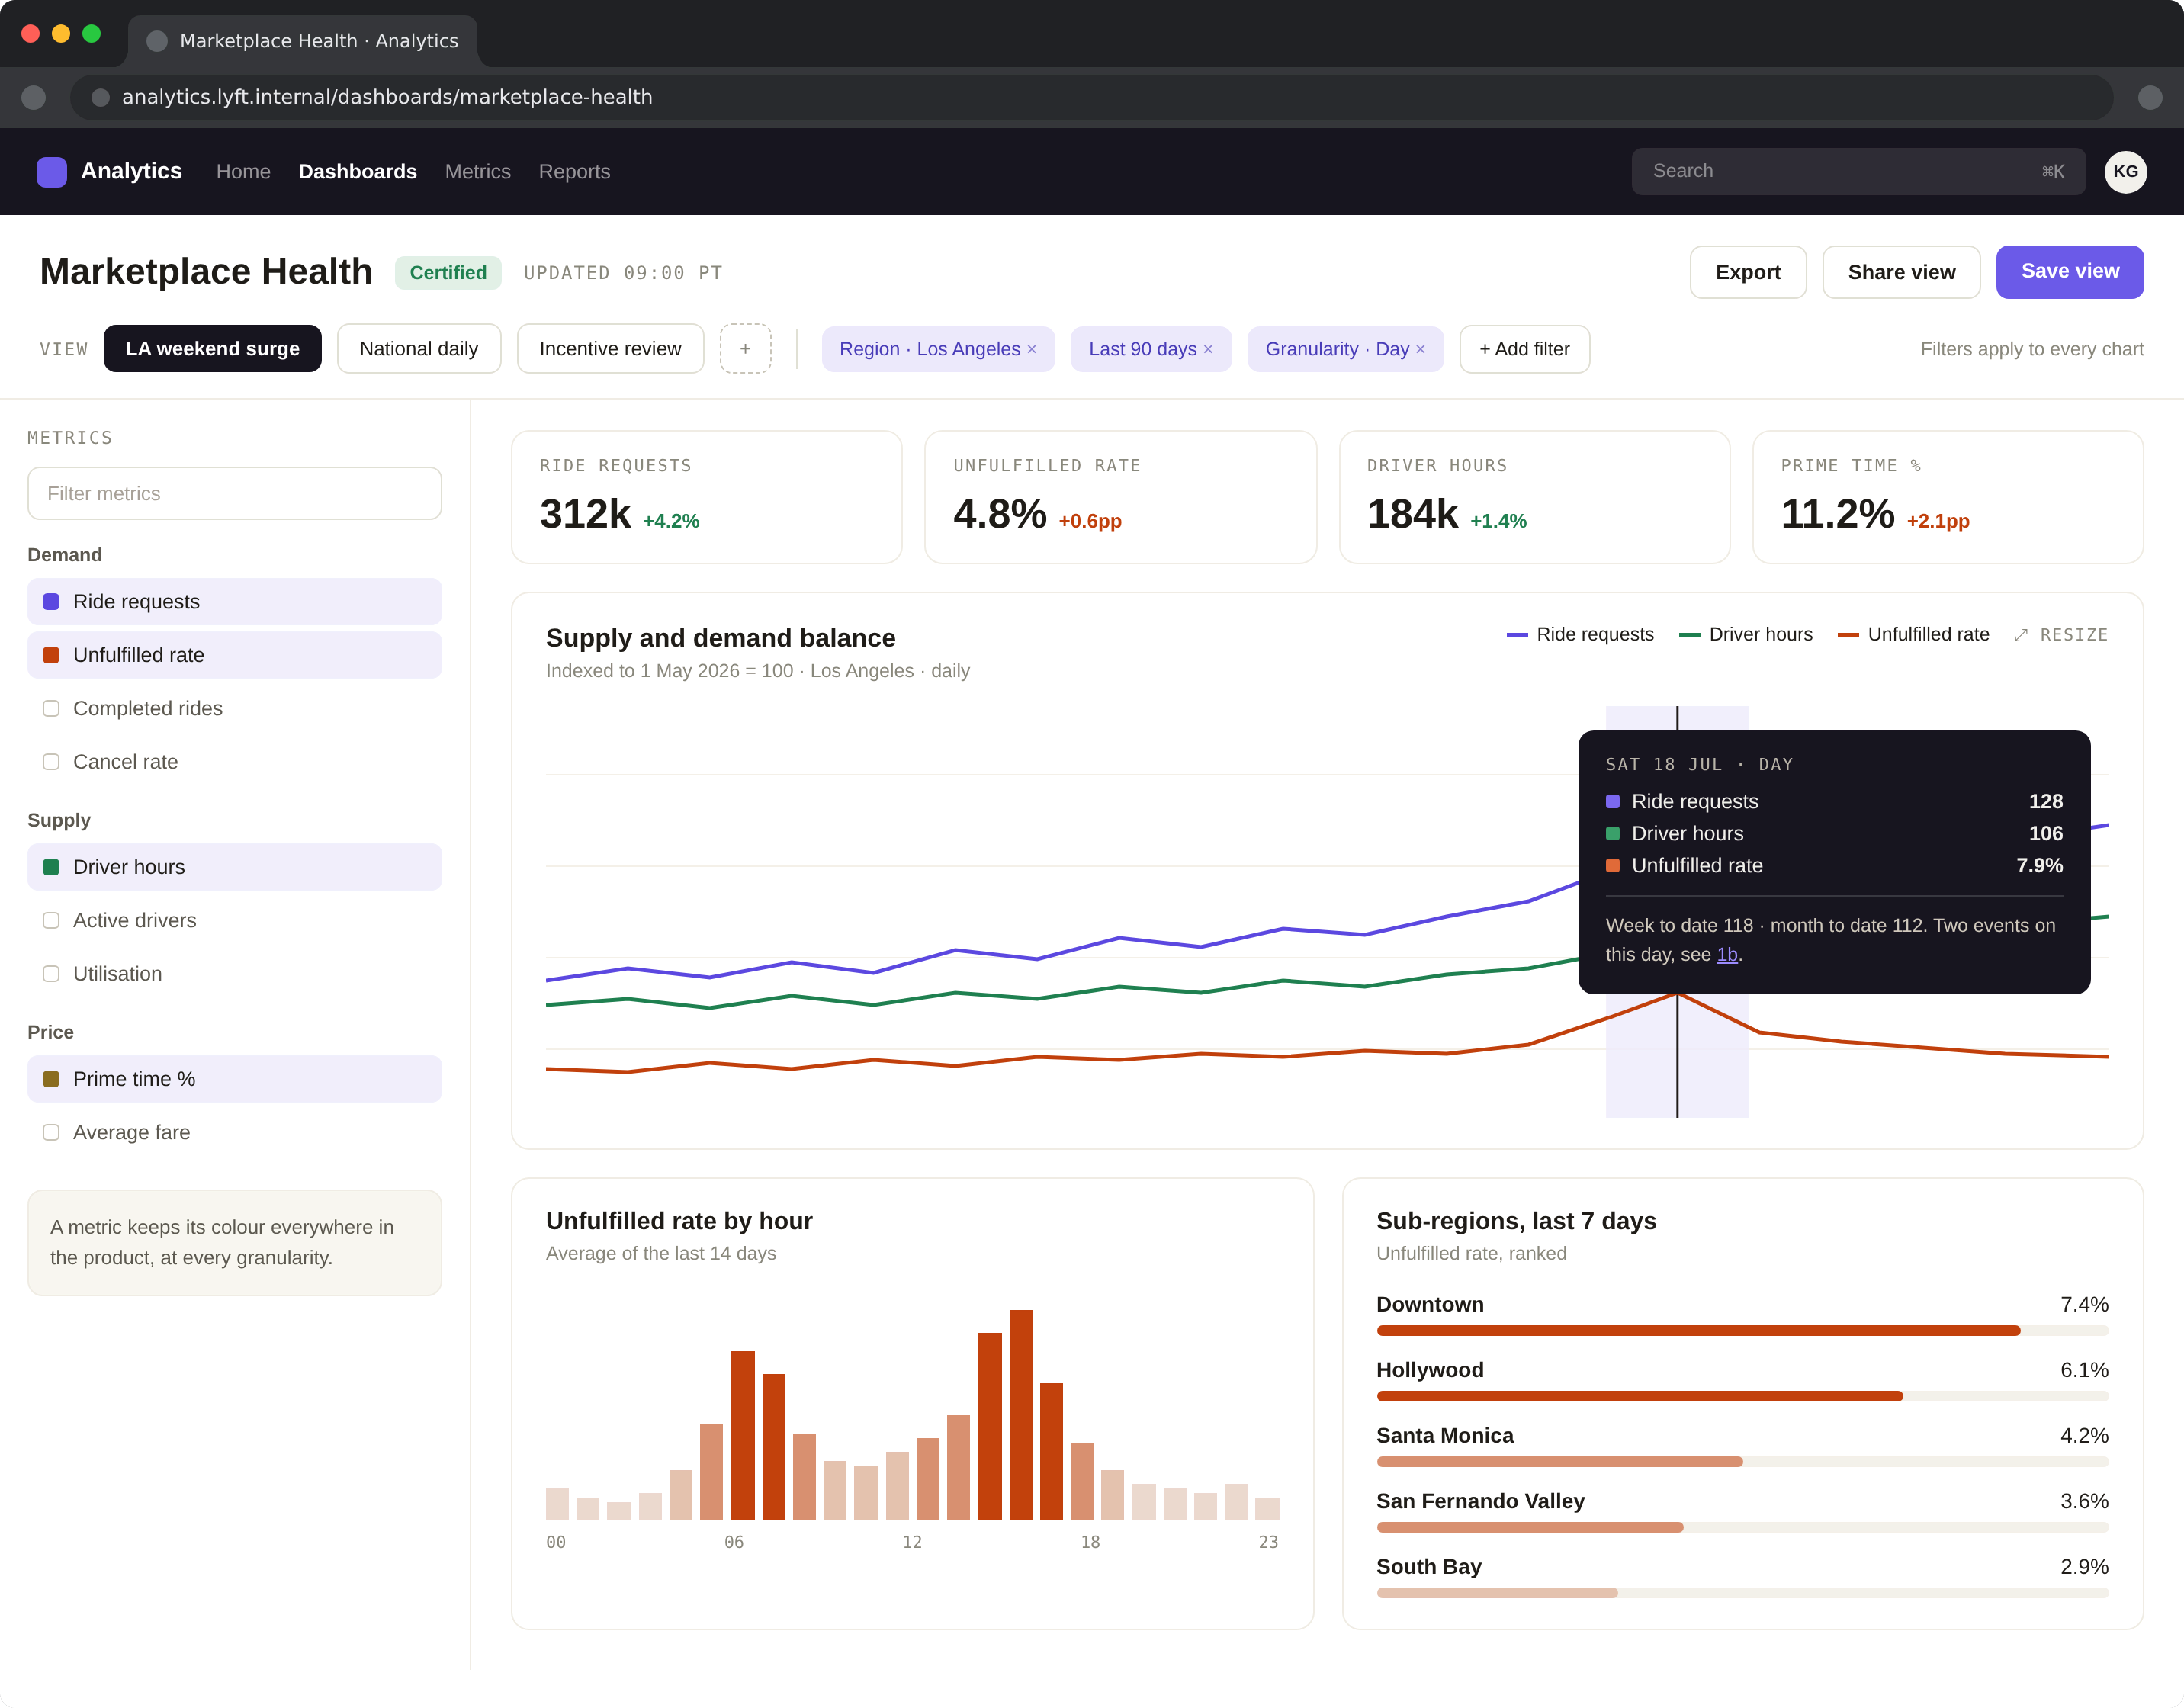
Task: Toggle Driver hours metric
Action: [x=234, y=866]
